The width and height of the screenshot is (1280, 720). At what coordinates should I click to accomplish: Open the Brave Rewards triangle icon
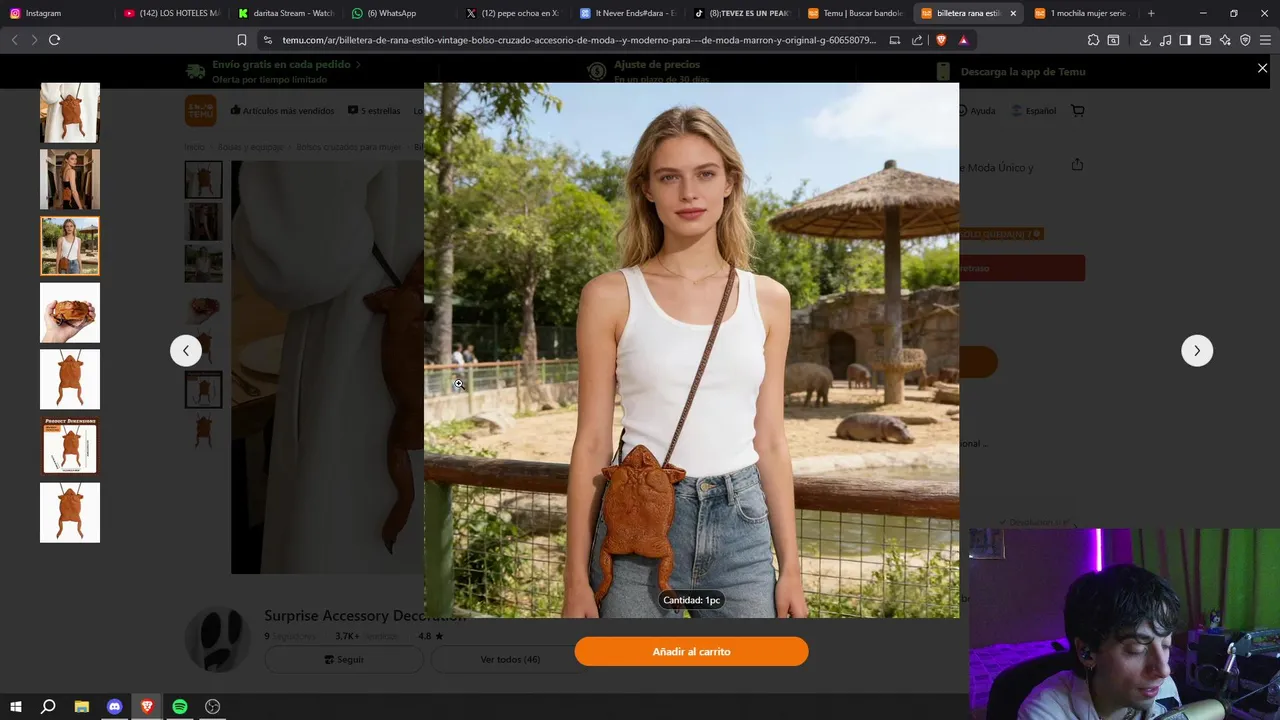[963, 40]
